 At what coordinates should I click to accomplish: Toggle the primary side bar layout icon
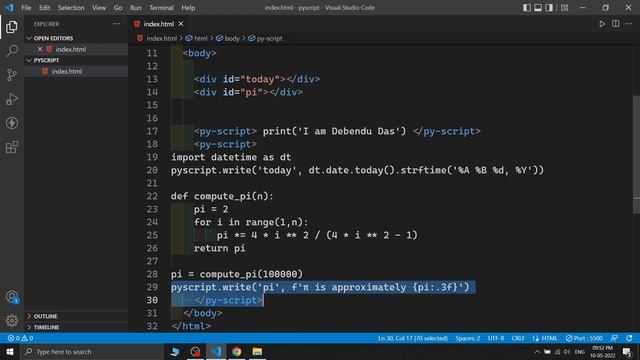point(527,8)
